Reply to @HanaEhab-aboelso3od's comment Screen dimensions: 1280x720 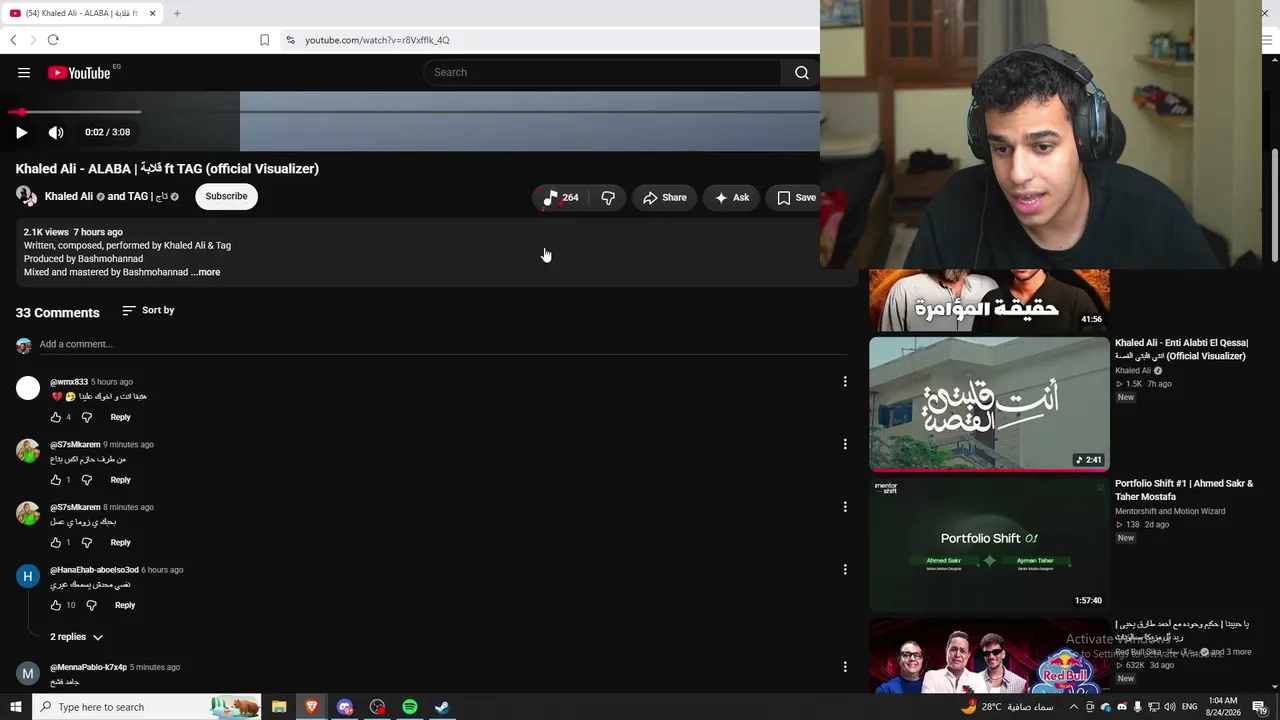pos(125,605)
